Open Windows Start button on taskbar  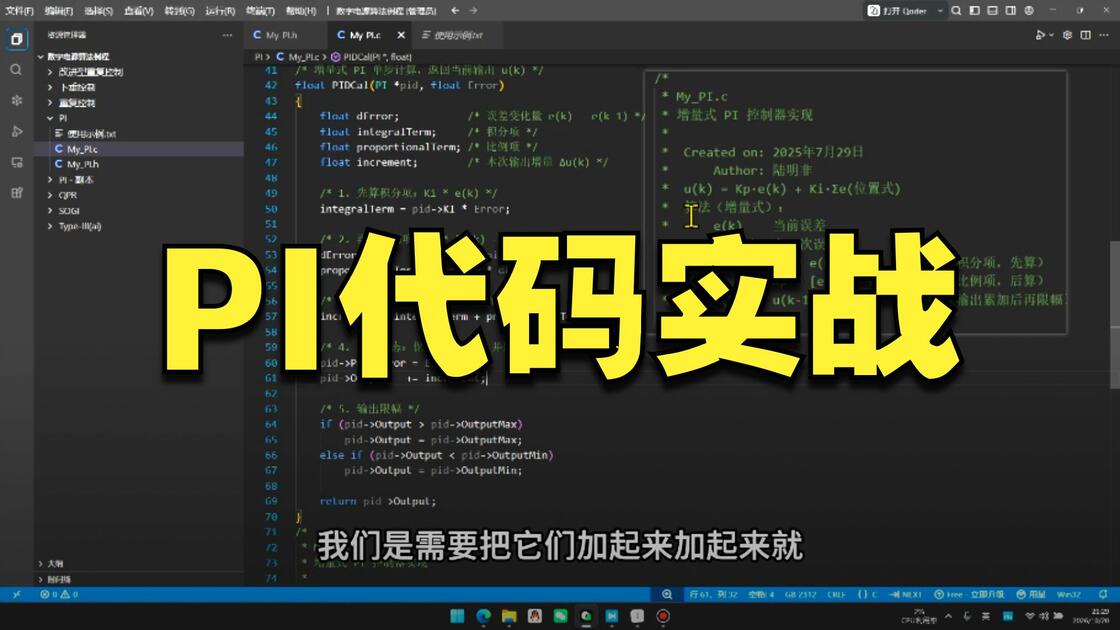pyautogui.click(x=457, y=616)
